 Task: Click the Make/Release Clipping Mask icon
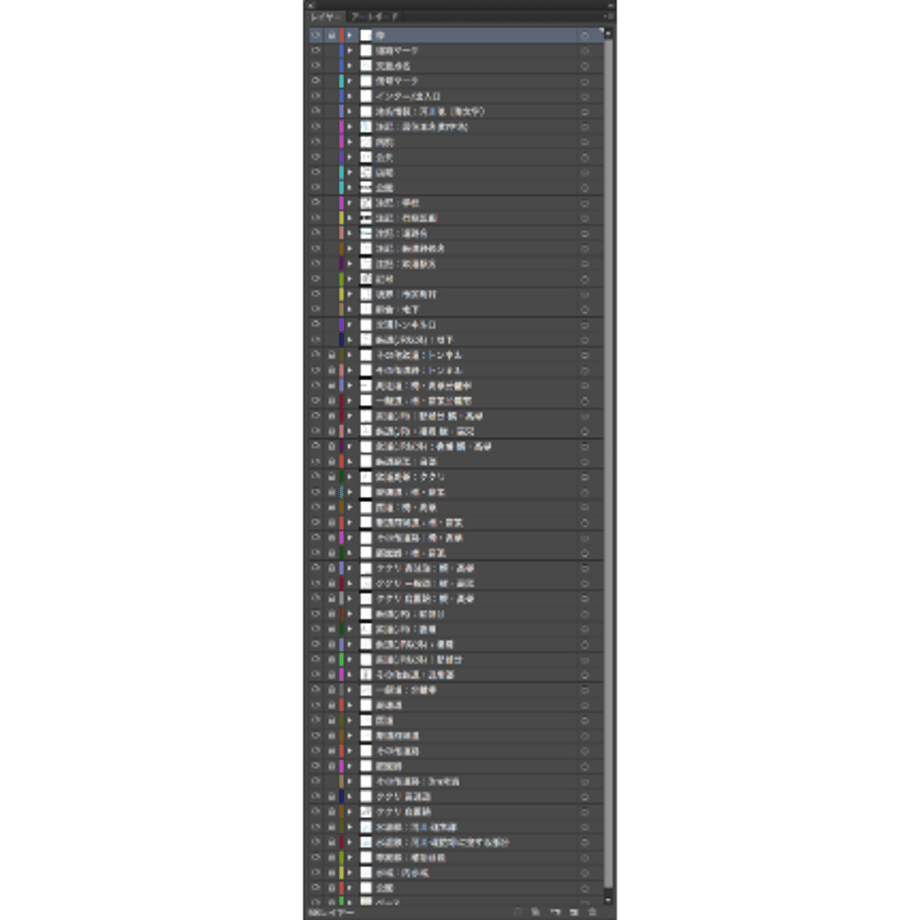click(536, 912)
